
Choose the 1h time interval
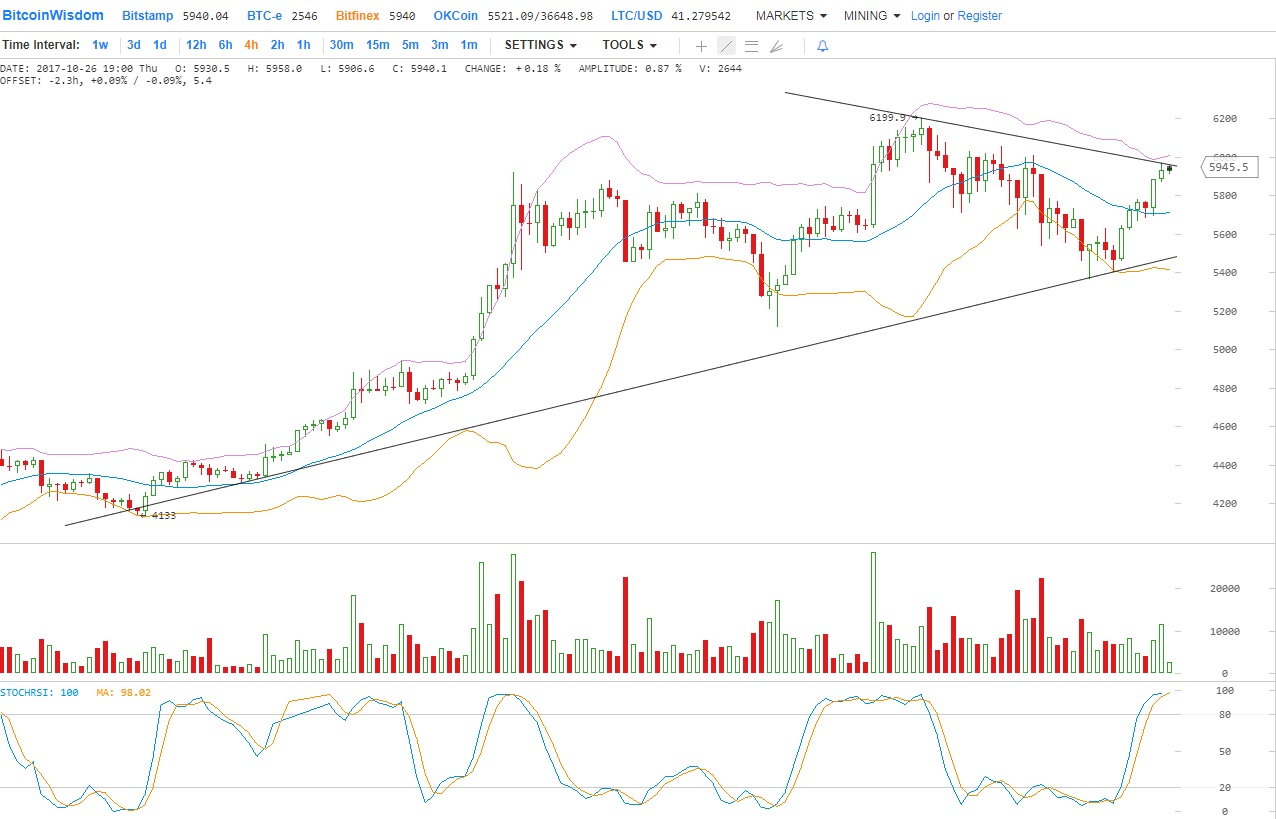point(304,45)
